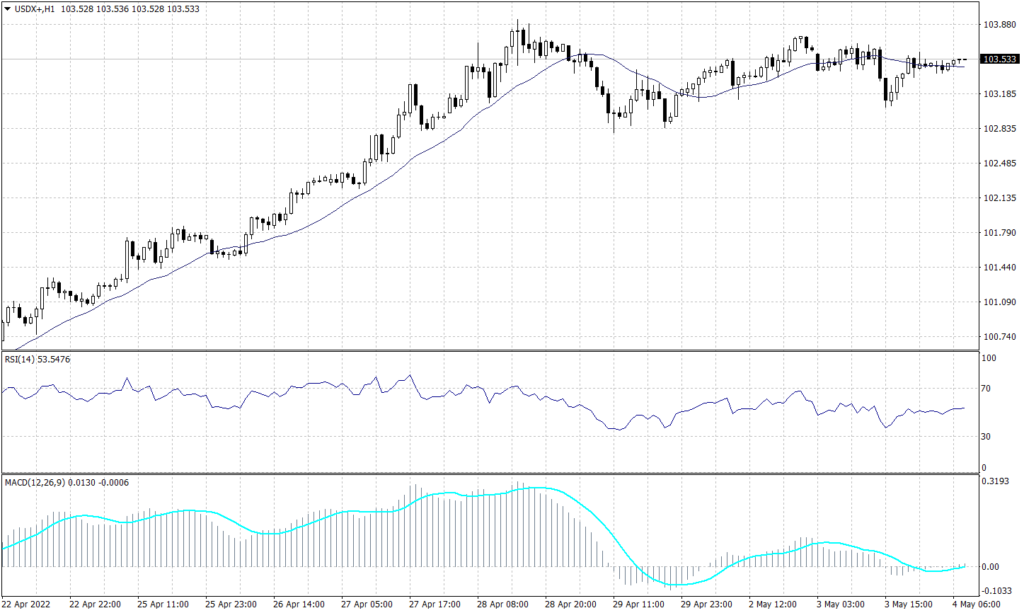Screen dimensions: 1024x613
Task: Click the current price tag 103.533
Action: click(1000, 61)
